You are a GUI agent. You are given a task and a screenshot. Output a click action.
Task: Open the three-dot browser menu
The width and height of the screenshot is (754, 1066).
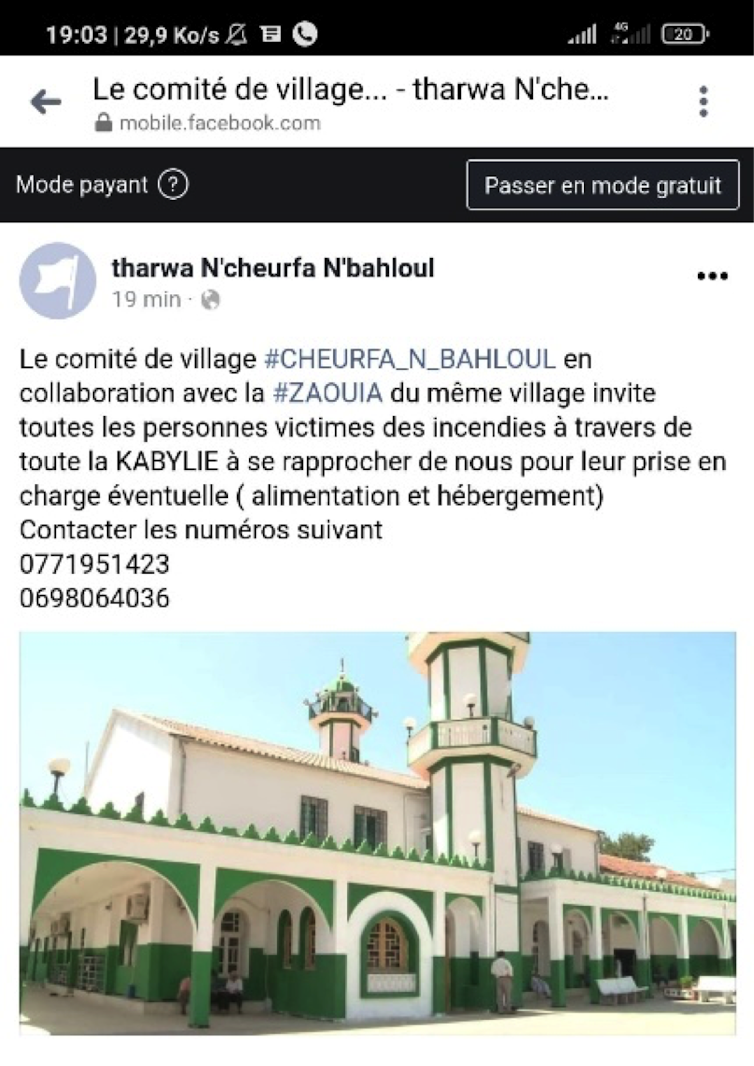(704, 101)
